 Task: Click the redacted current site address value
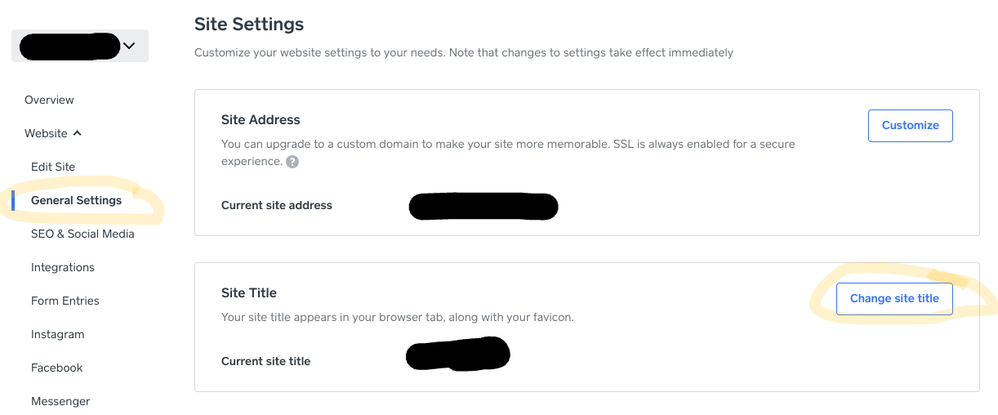pyautogui.click(x=483, y=206)
